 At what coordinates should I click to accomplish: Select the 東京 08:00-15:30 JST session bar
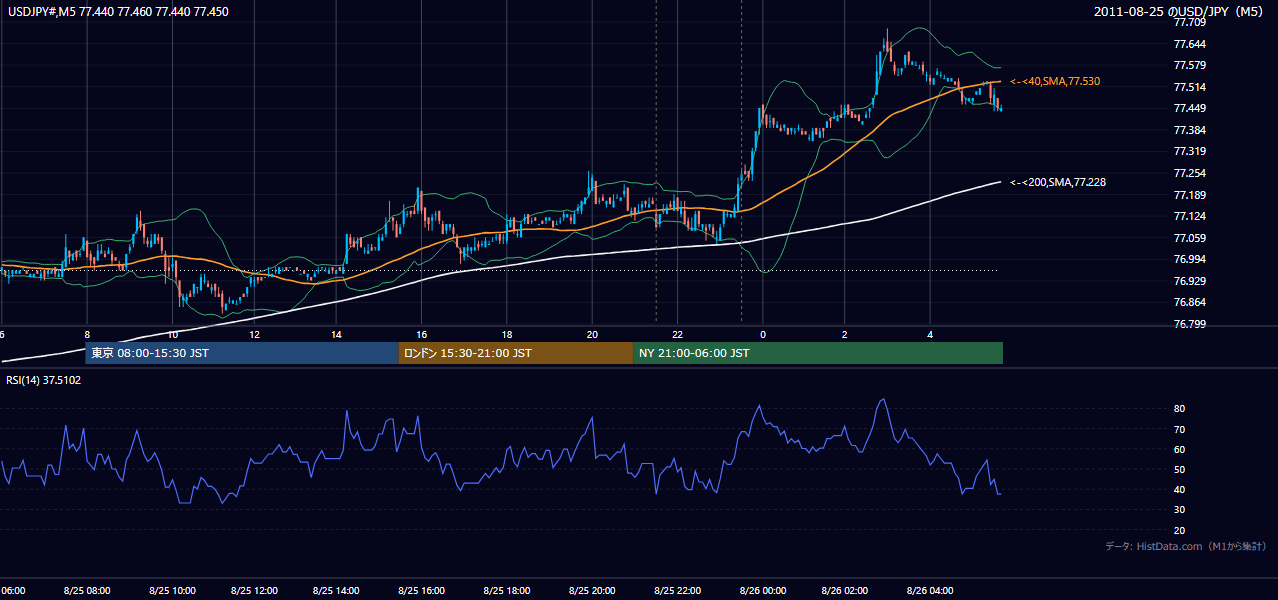243,353
